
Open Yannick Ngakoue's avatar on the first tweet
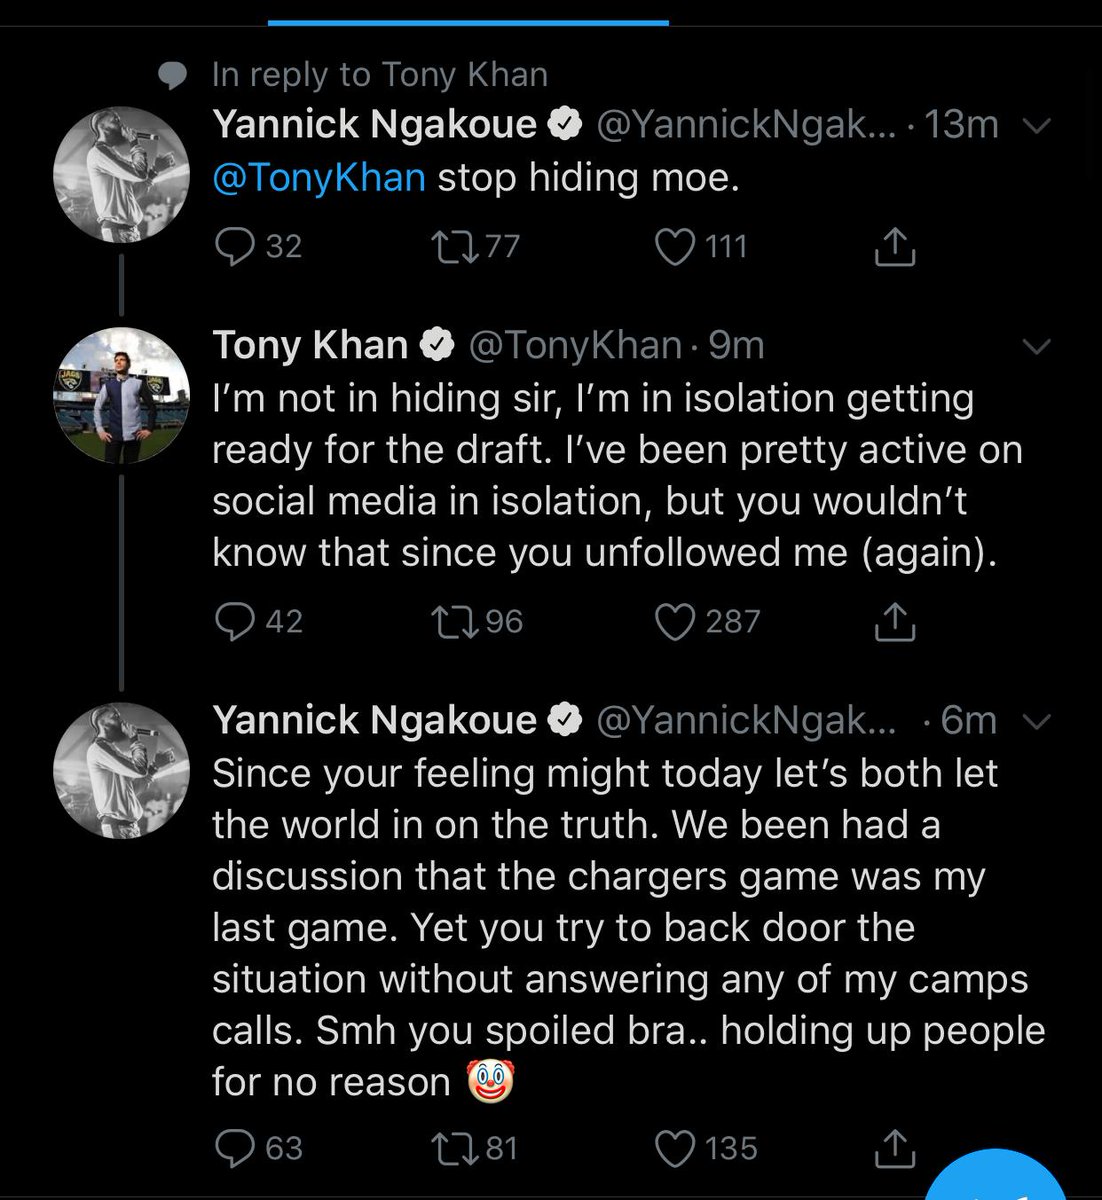coord(121,174)
